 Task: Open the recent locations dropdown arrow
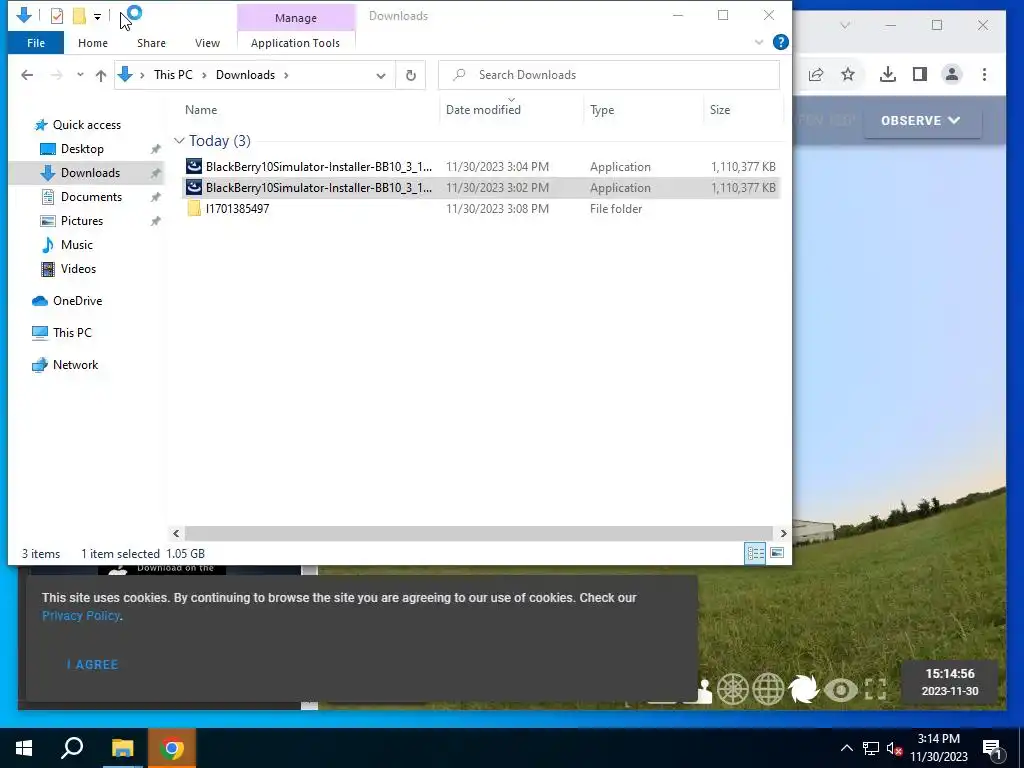tap(80, 75)
